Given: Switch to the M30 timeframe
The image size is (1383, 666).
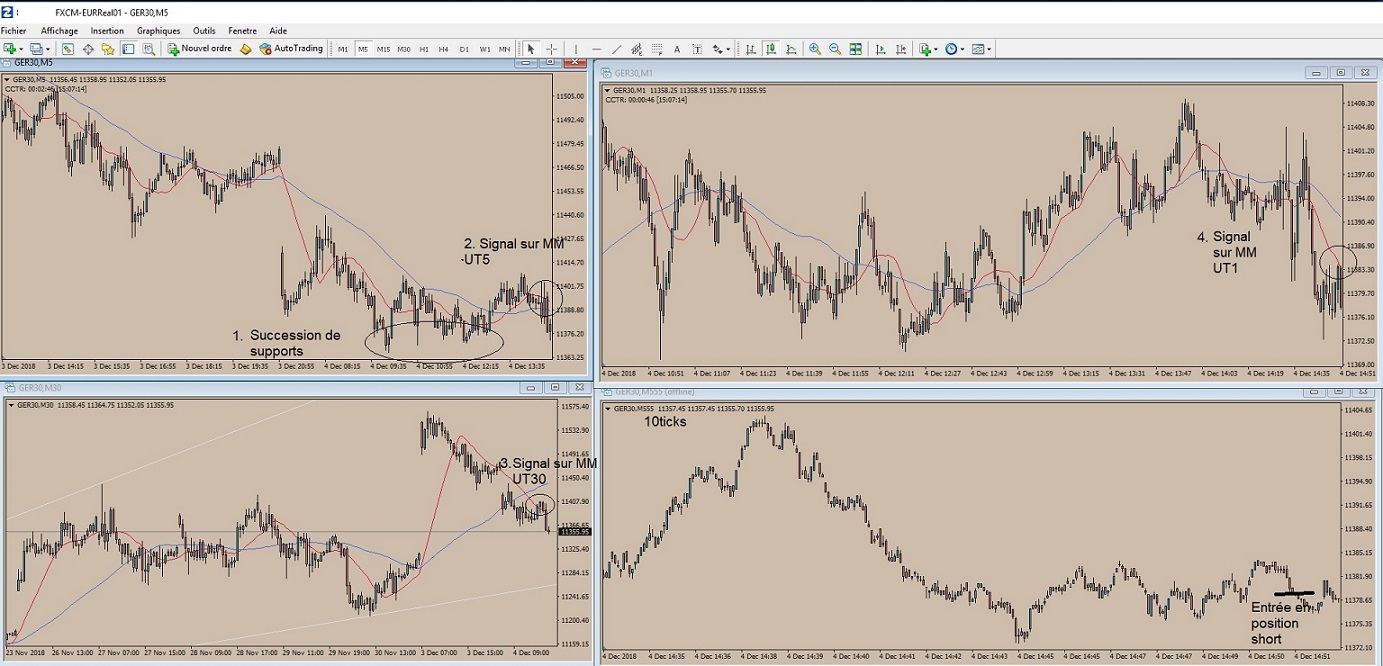Looking at the screenshot, I should pyautogui.click(x=404, y=49).
